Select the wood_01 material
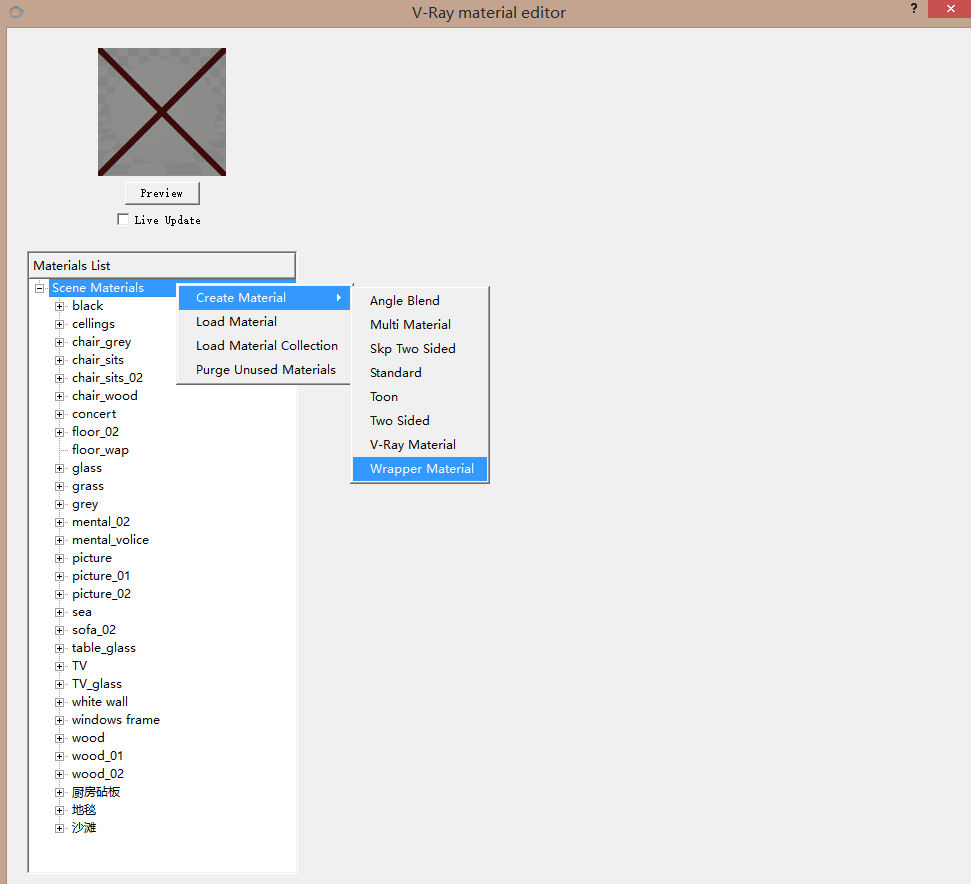Screen dimensions: 971x884 97,756
